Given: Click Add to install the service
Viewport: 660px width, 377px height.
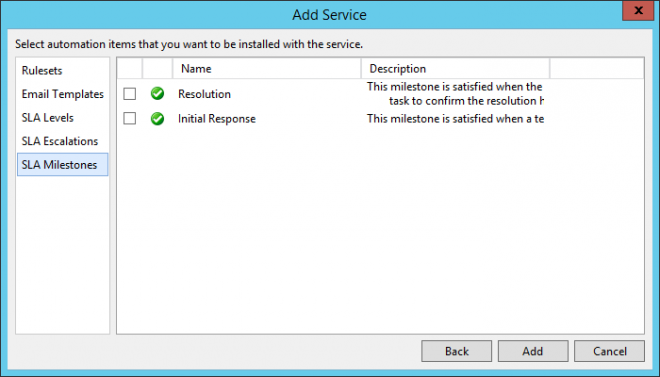Looking at the screenshot, I should point(533,351).
